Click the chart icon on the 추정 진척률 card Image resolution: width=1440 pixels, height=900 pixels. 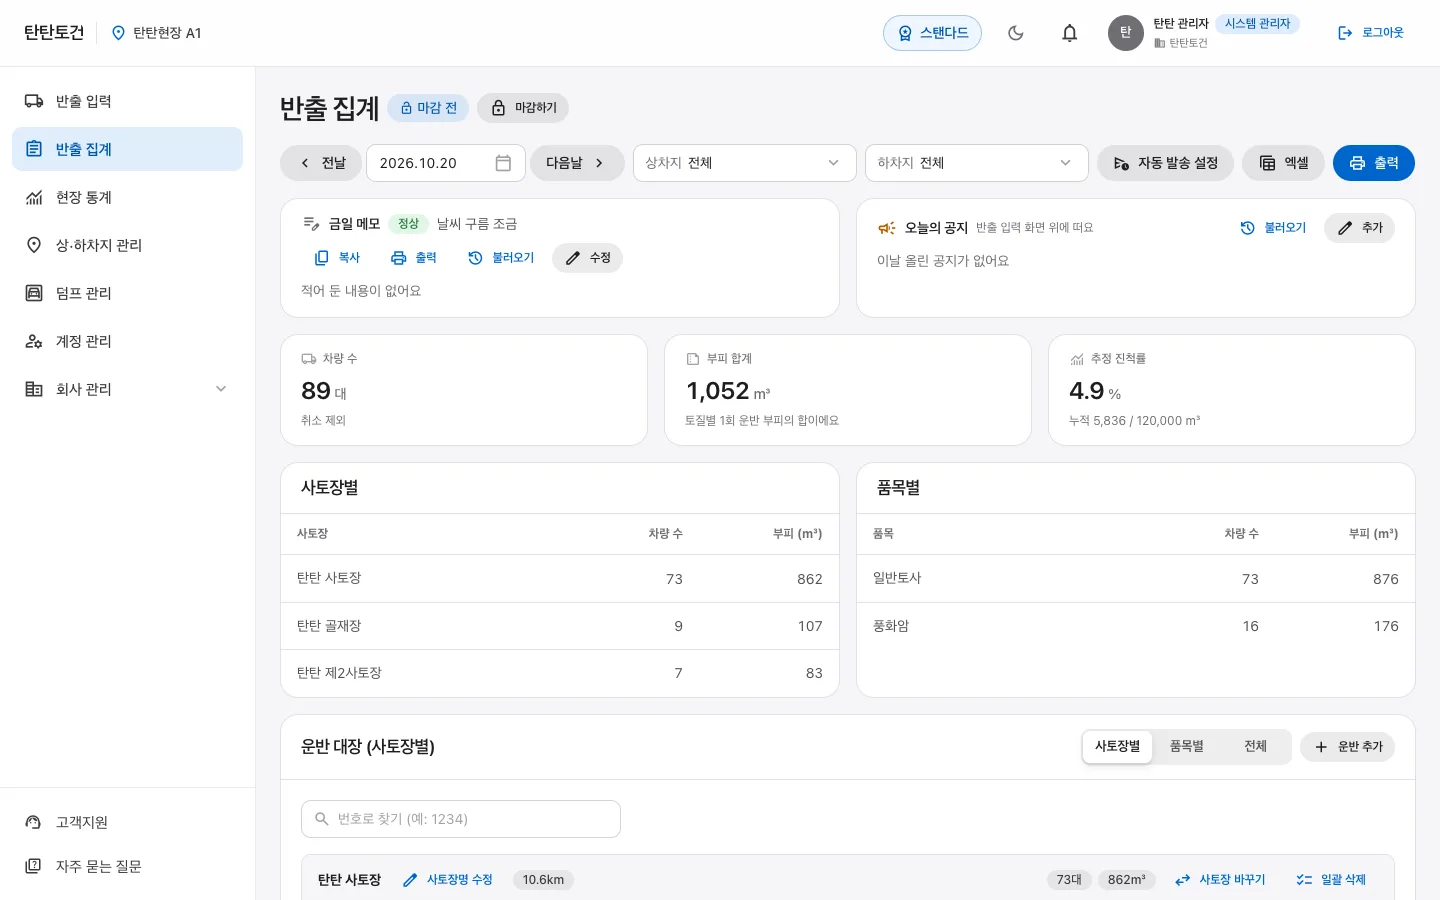(x=1077, y=359)
